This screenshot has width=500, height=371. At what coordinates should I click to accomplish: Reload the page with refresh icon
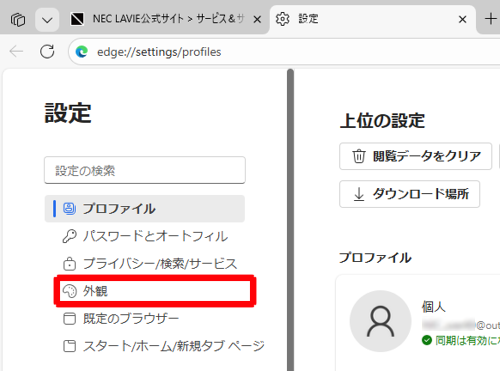(x=47, y=51)
